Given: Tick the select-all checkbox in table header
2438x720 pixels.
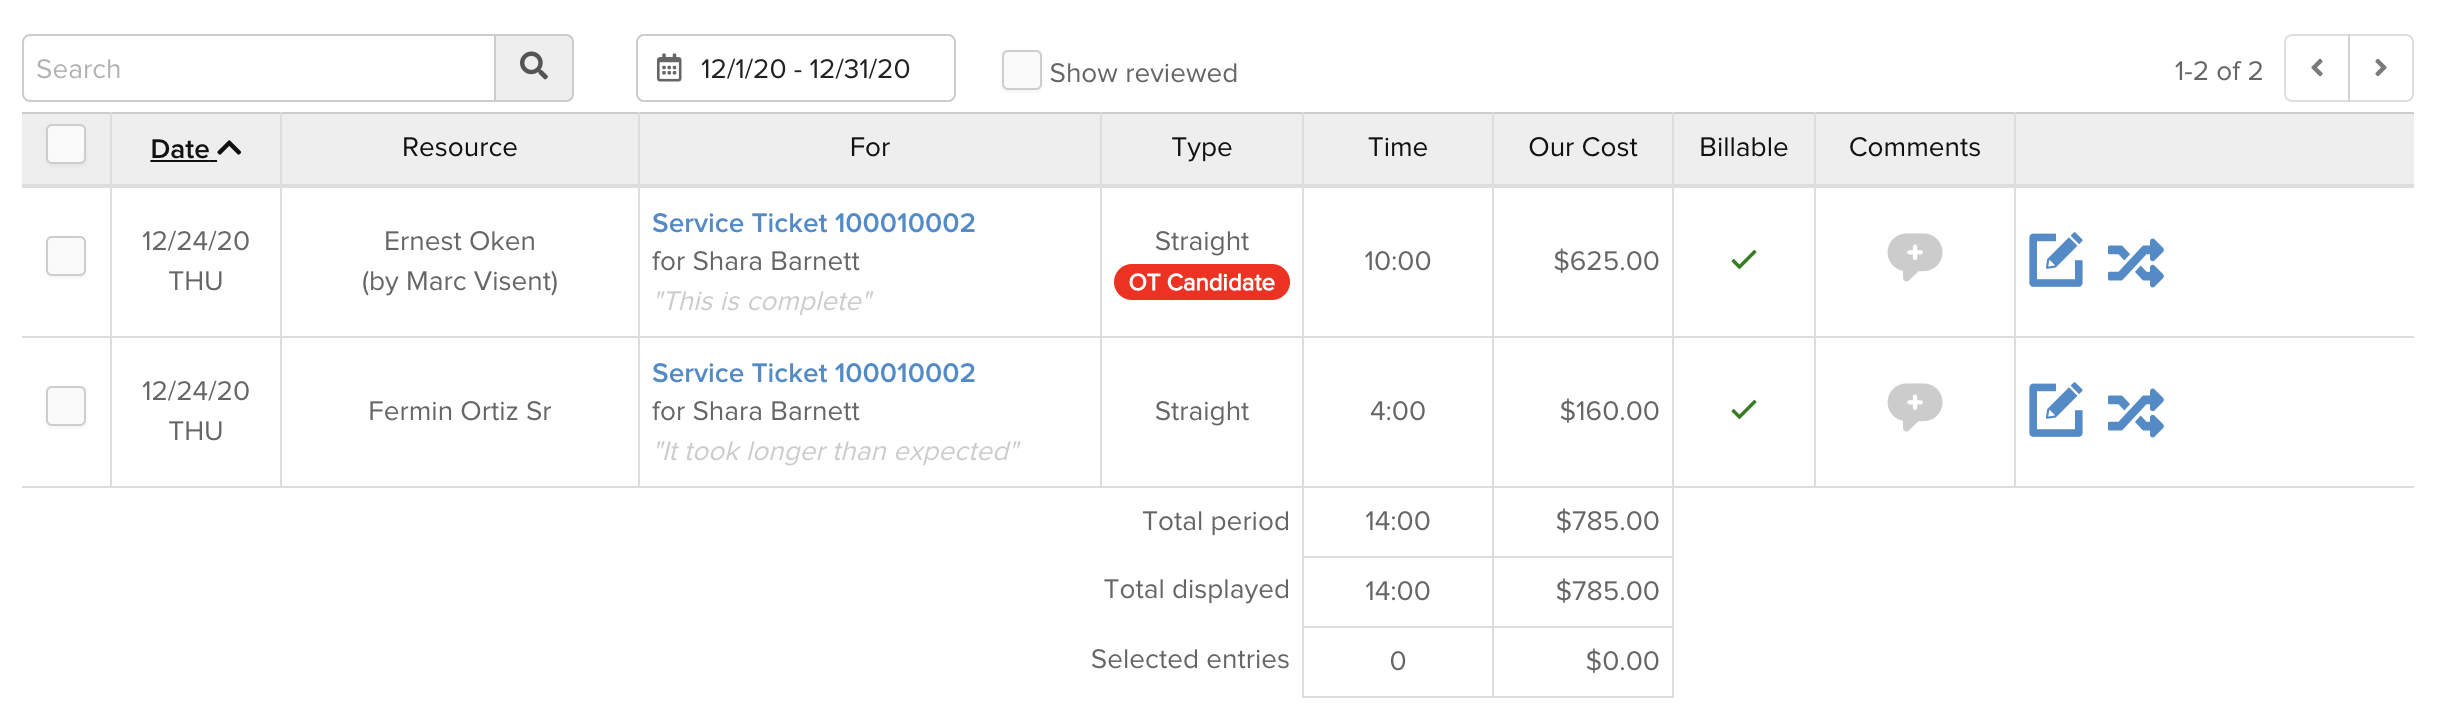Looking at the screenshot, I should coord(66,144).
